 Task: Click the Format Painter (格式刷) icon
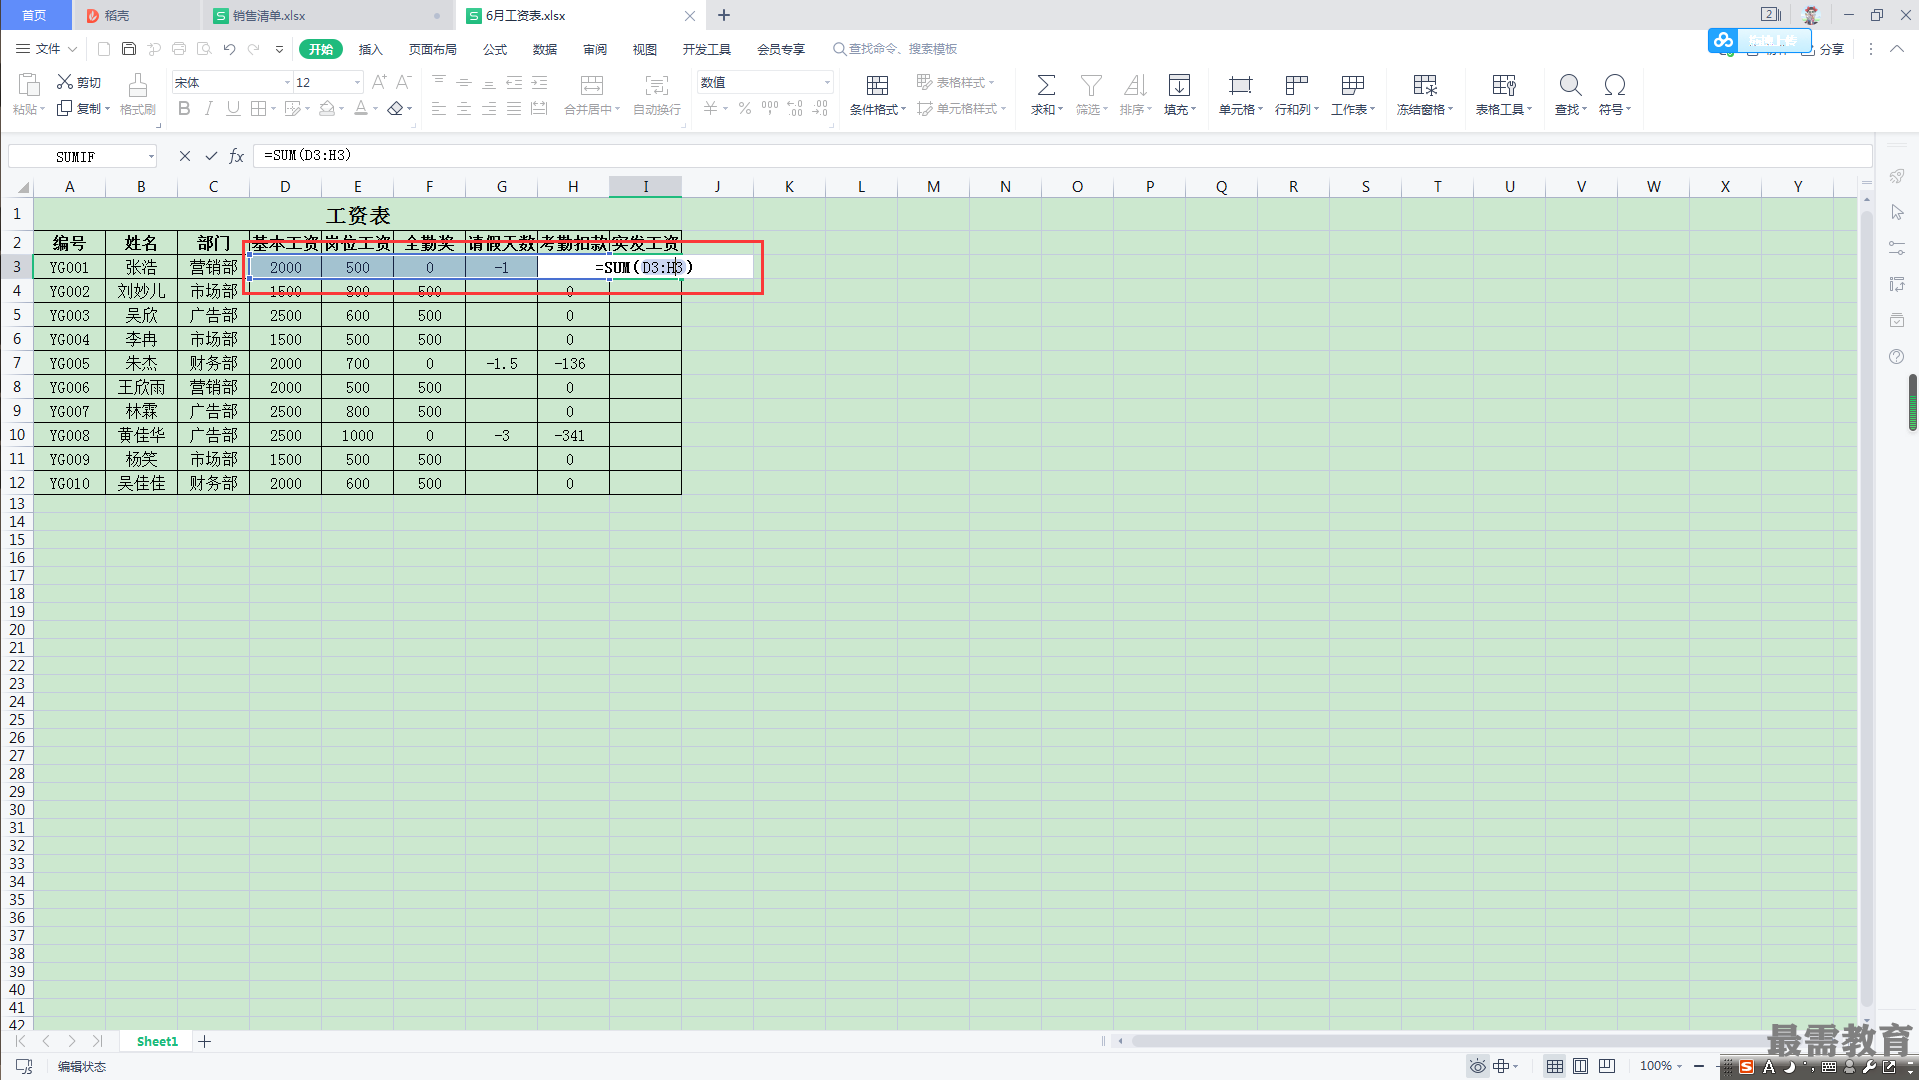pos(138,85)
